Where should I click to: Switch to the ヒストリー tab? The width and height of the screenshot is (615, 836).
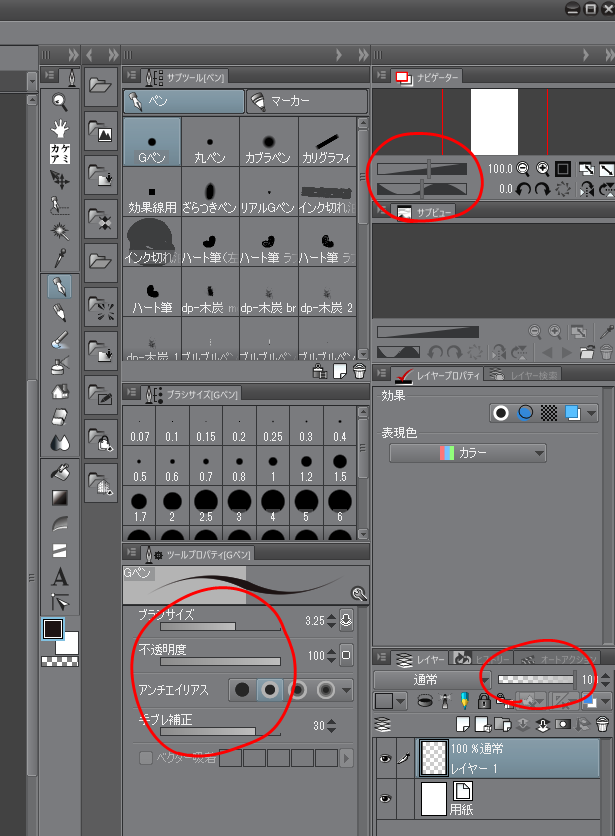[x=482, y=660]
